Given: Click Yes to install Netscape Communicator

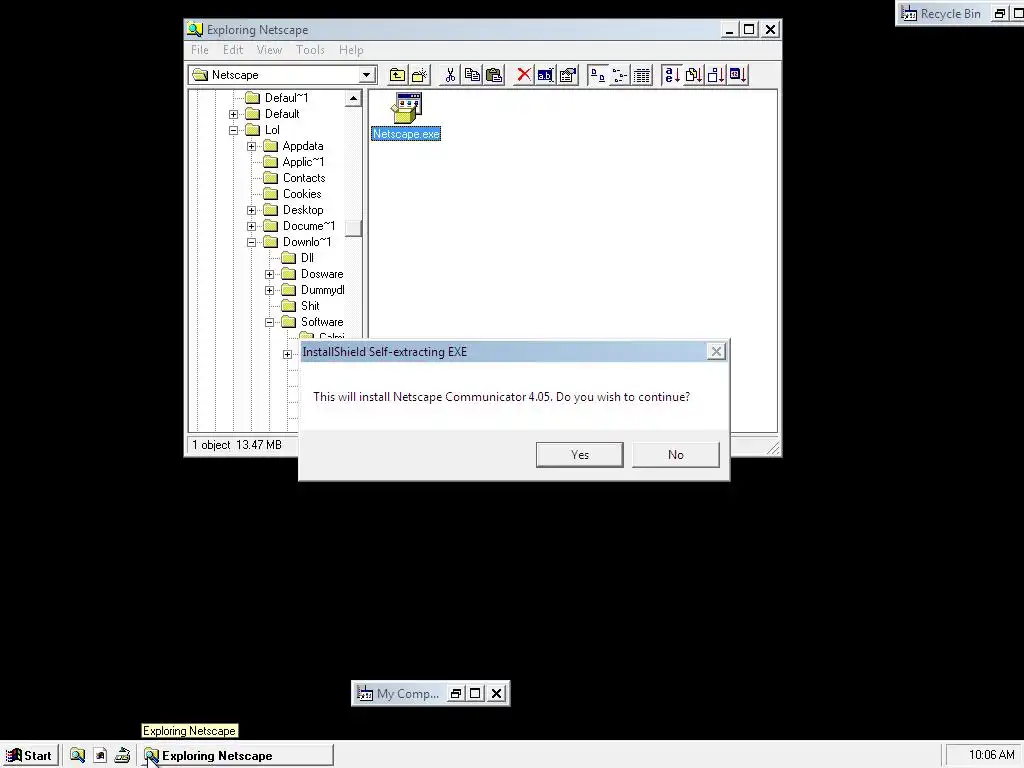Looking at the screenshot, I should [x=579, y=455].
